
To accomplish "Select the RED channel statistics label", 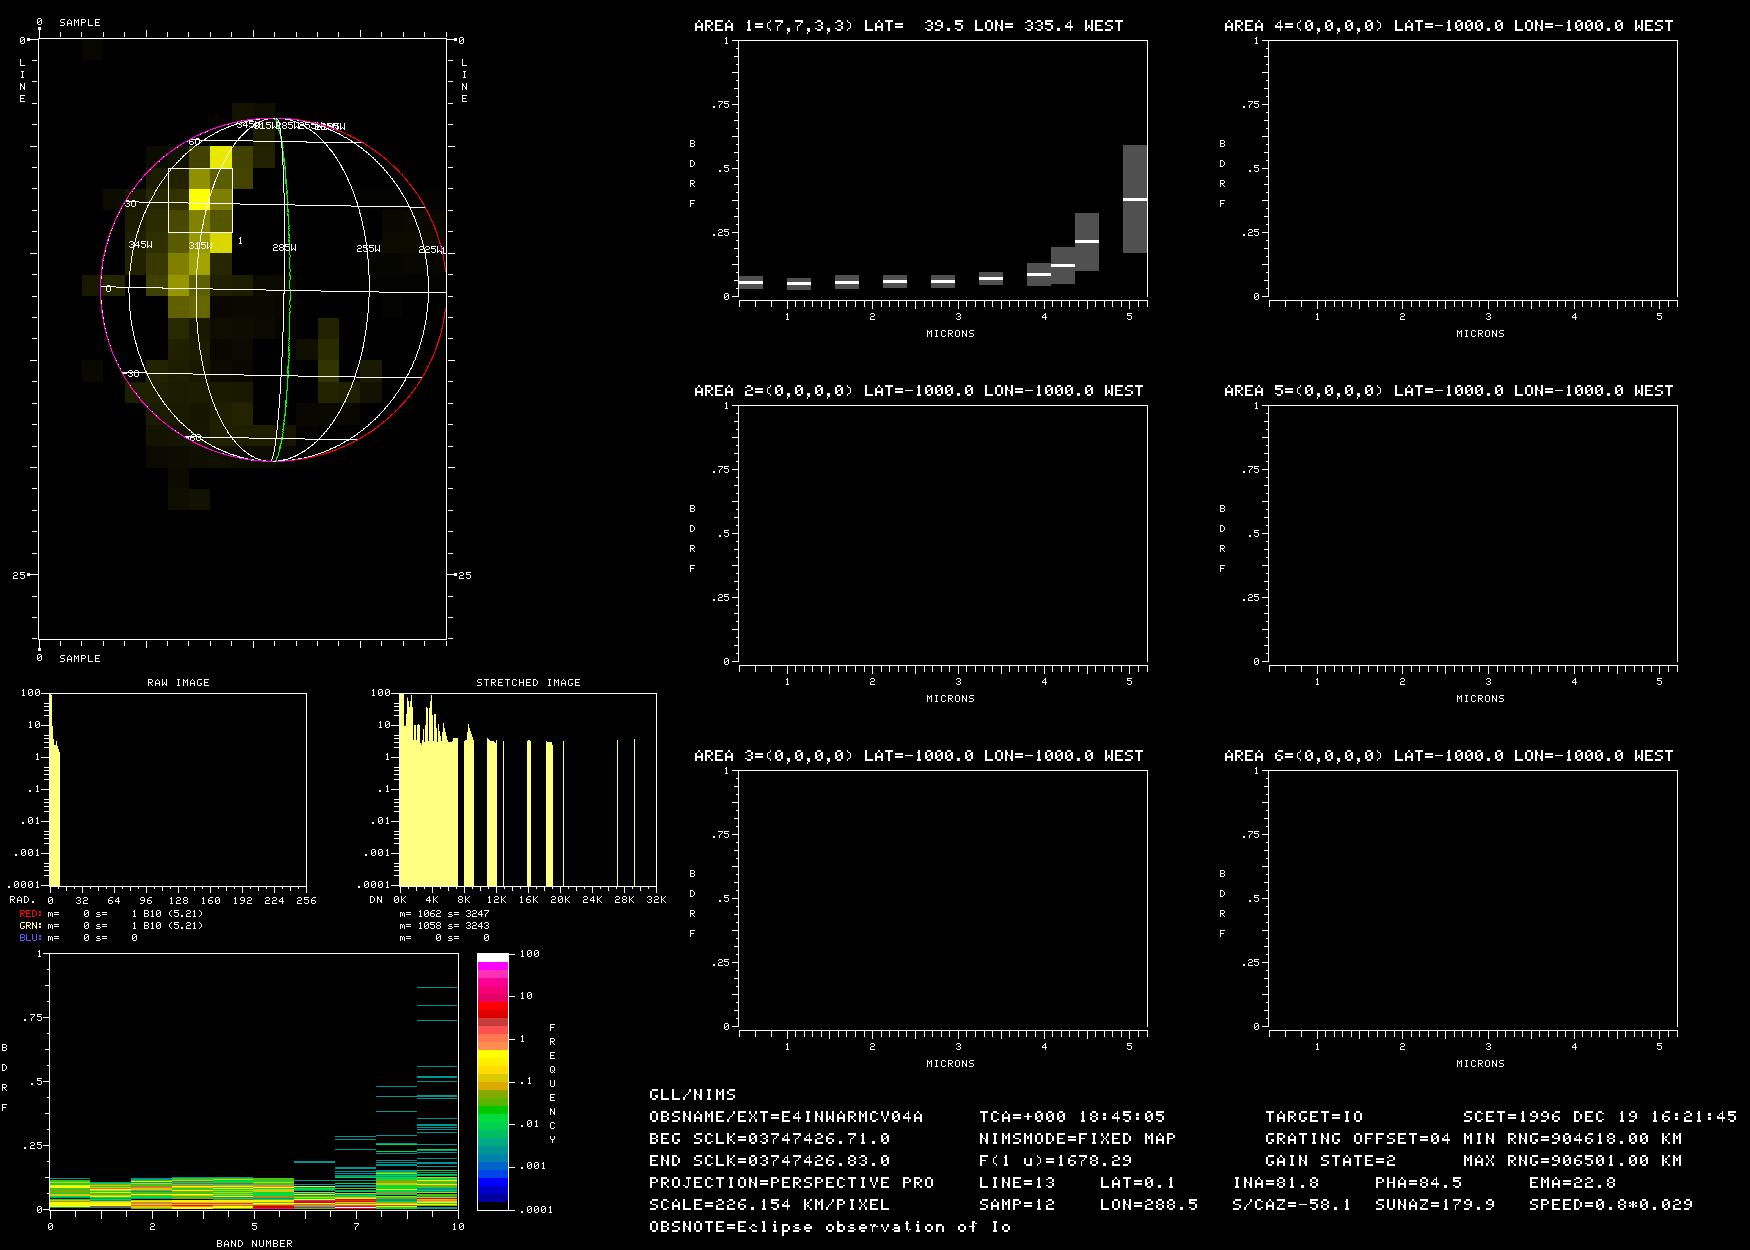I will (x=30, y=914).
